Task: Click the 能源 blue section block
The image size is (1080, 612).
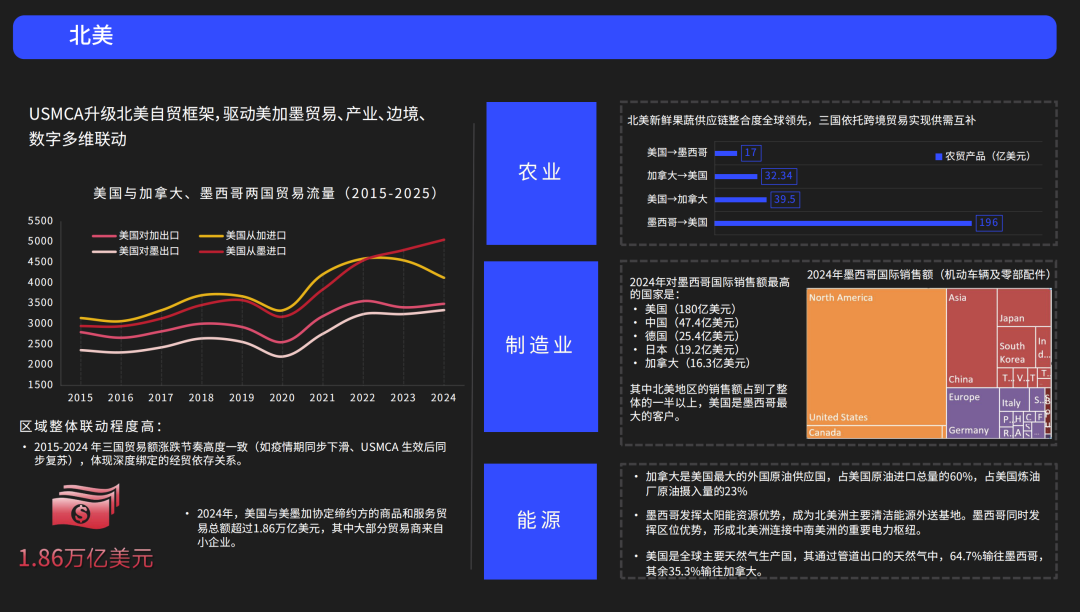Action: tap(540, 521)
